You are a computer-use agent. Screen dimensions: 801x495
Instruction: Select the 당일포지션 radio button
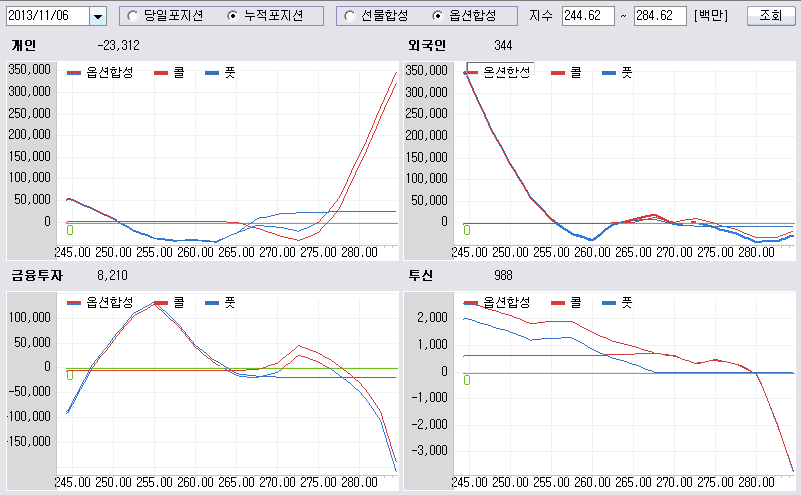(134, 16)
